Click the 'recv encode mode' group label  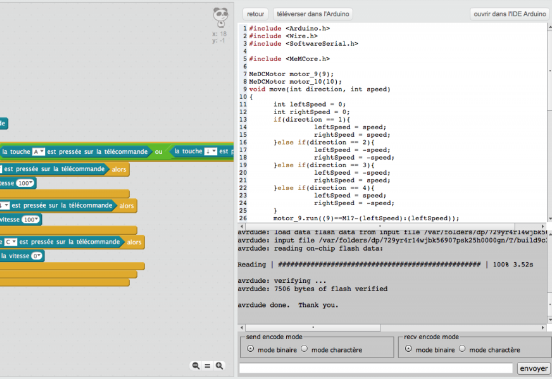coord(431,337)
